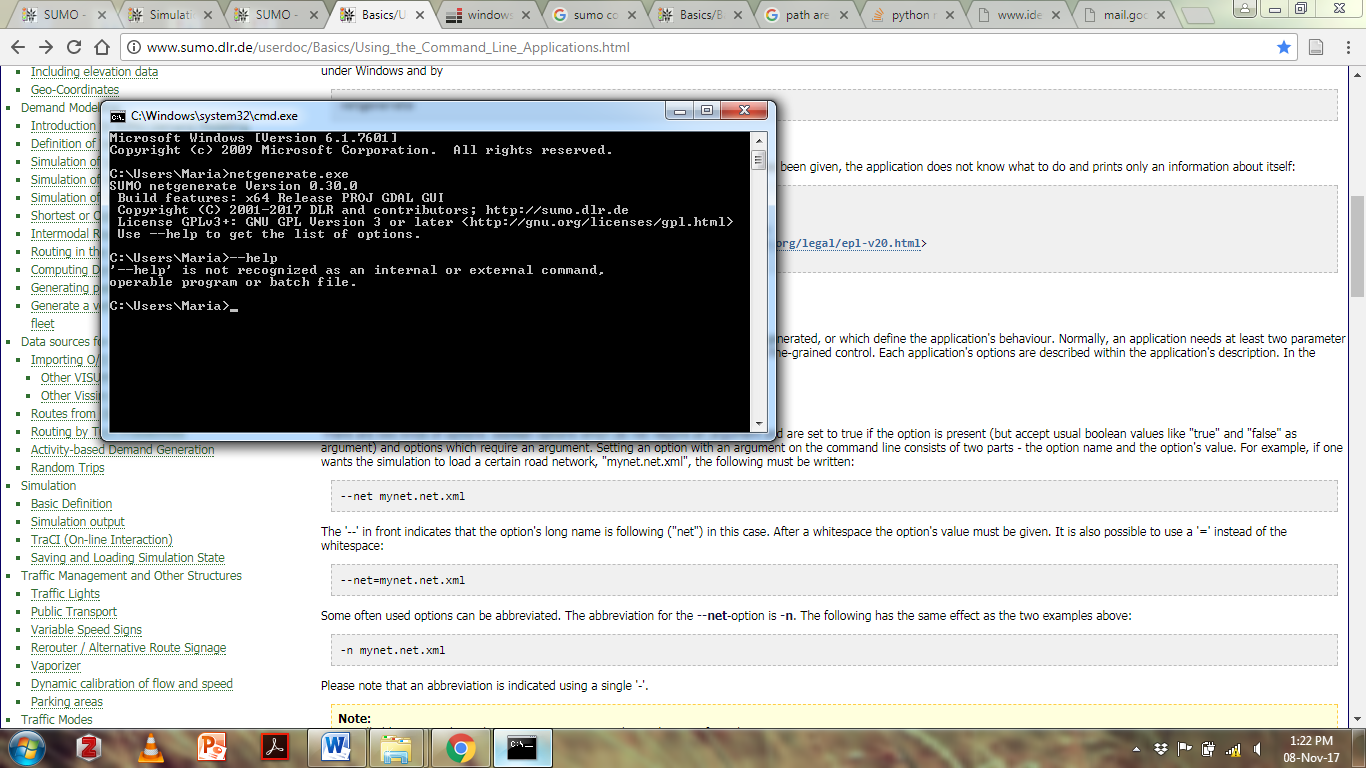The height and width of the screenshot is (768, 1366).
Task: Click the browser forward arrow
Action: pyautogui.click(x=46, y=47)
